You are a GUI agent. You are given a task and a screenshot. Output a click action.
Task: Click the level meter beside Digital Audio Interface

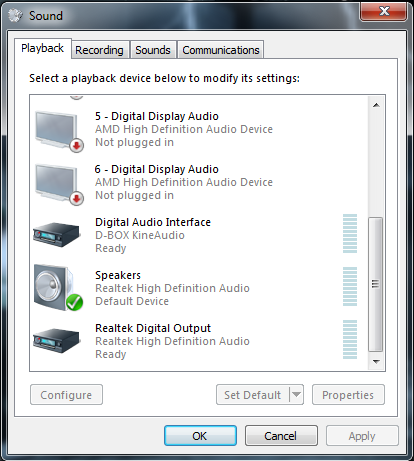click(x=350, y=234)
